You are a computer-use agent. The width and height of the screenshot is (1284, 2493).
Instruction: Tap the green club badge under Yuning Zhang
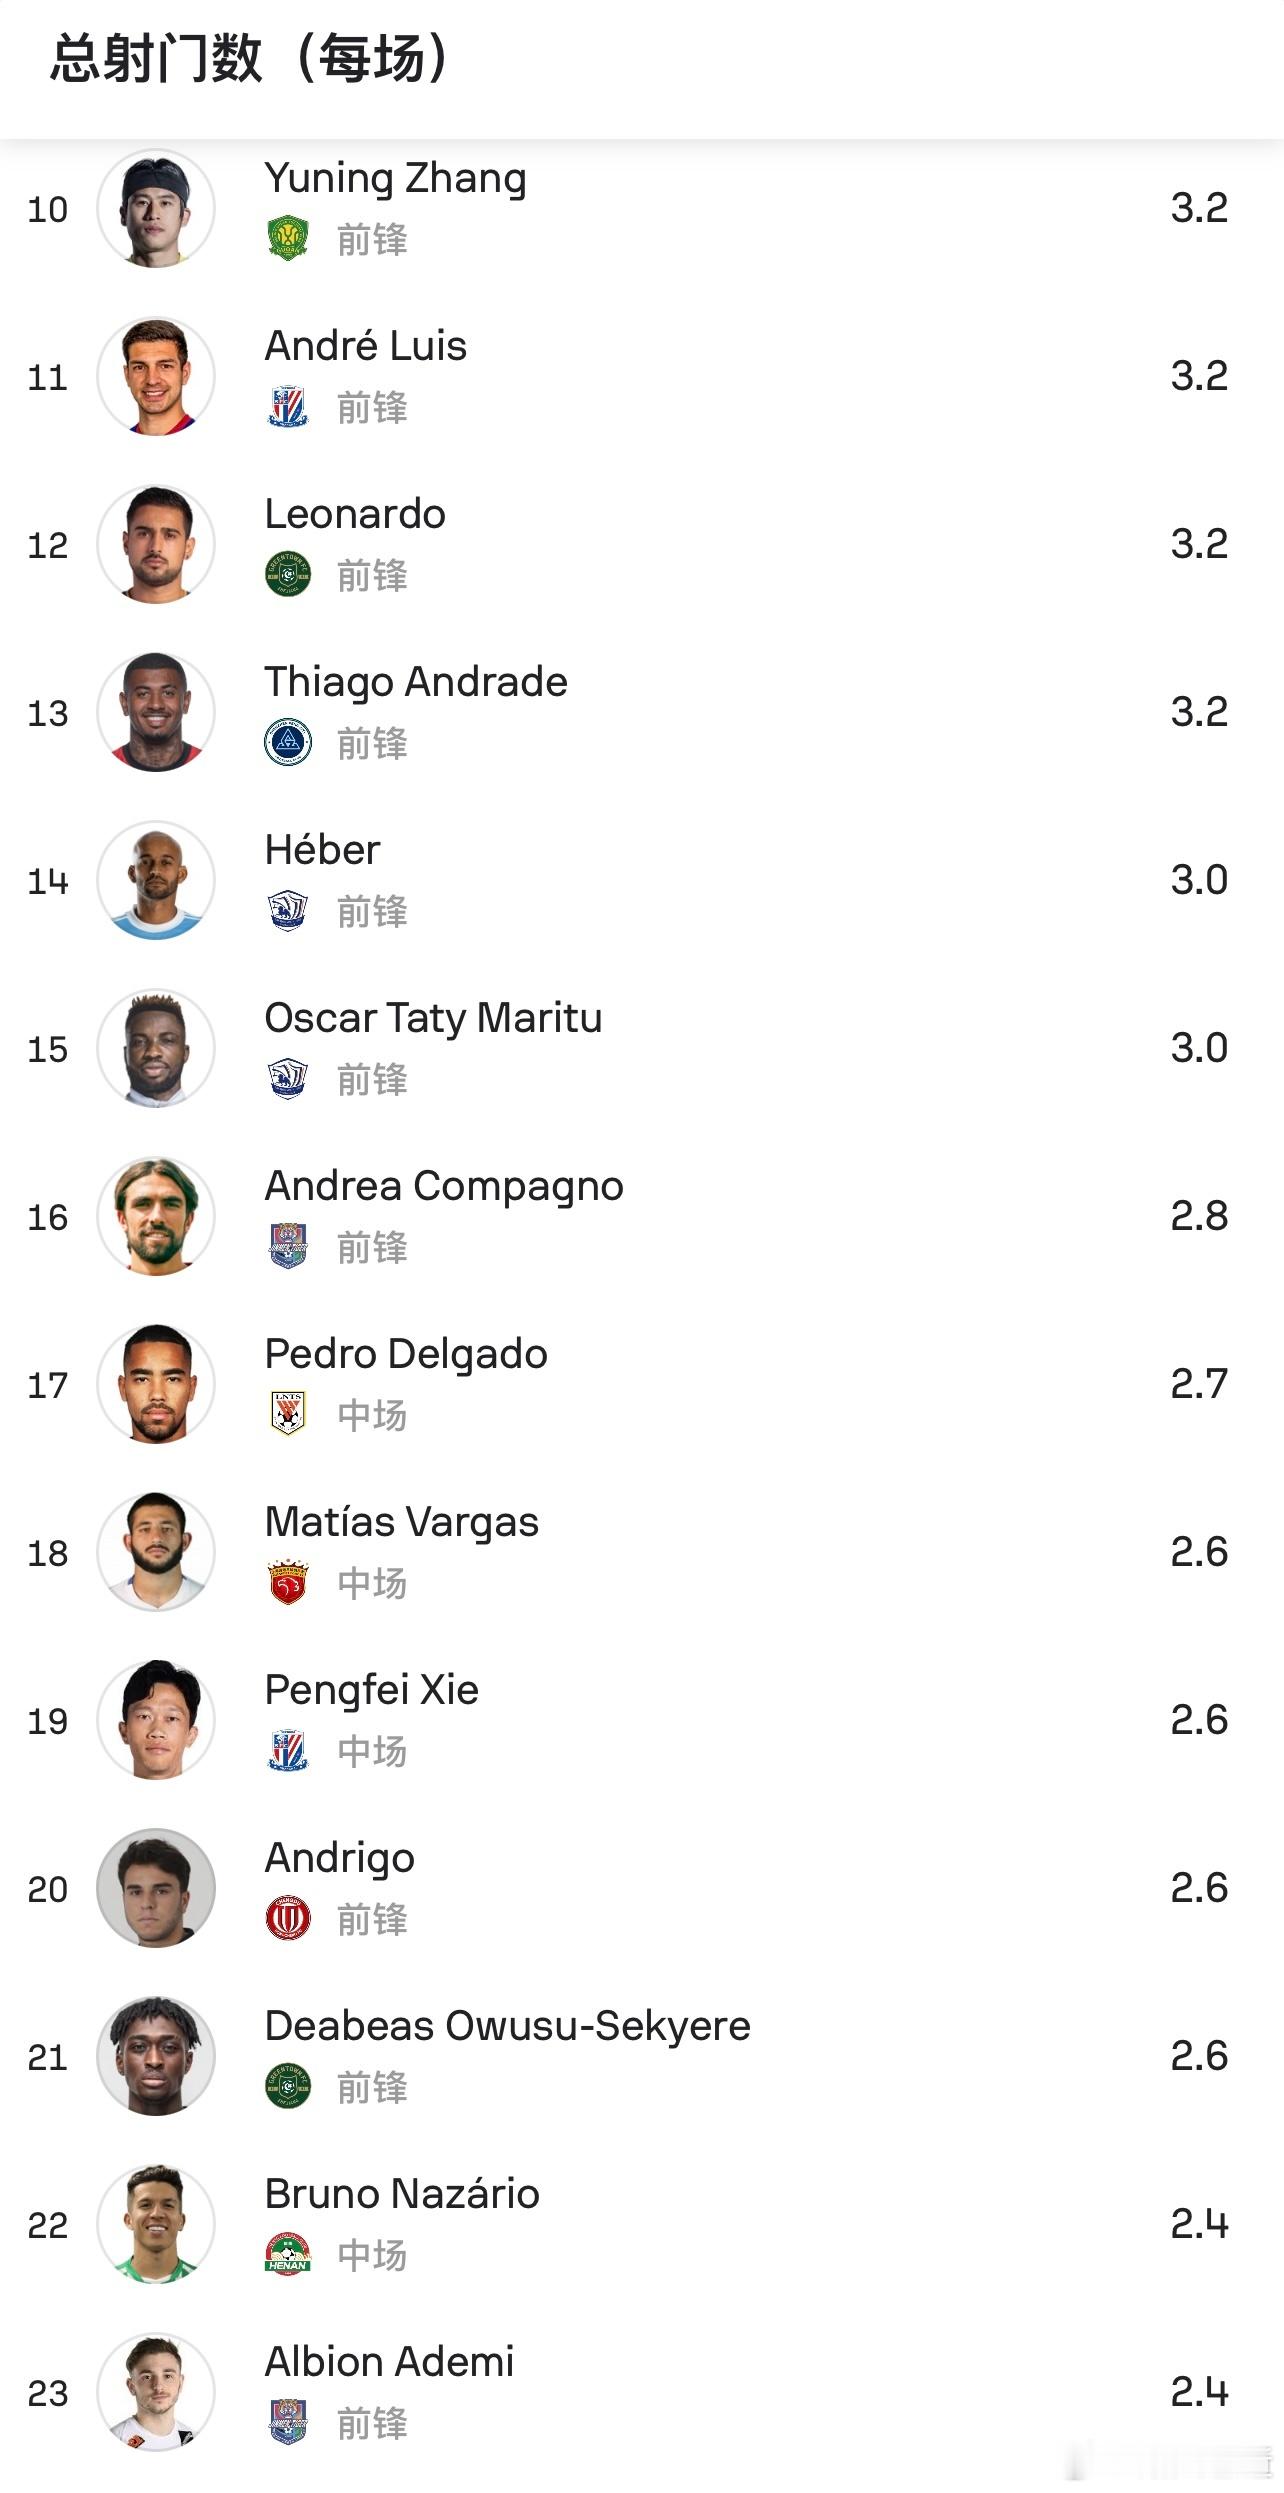[x=288, y=239]
